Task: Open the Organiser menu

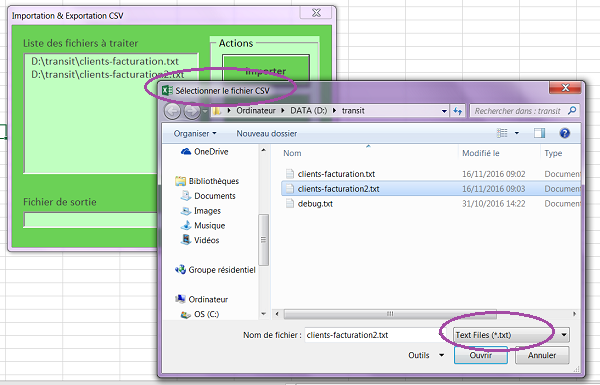Action: tap(195, 134)
